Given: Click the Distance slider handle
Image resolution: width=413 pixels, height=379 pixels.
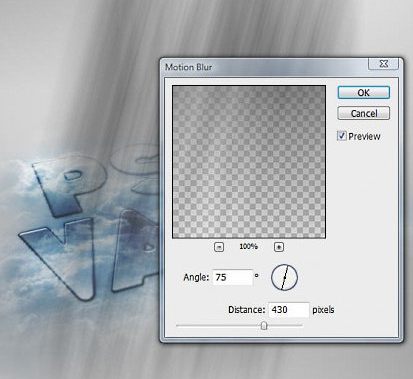Looking at the screenshot, I should click(264, 326).
